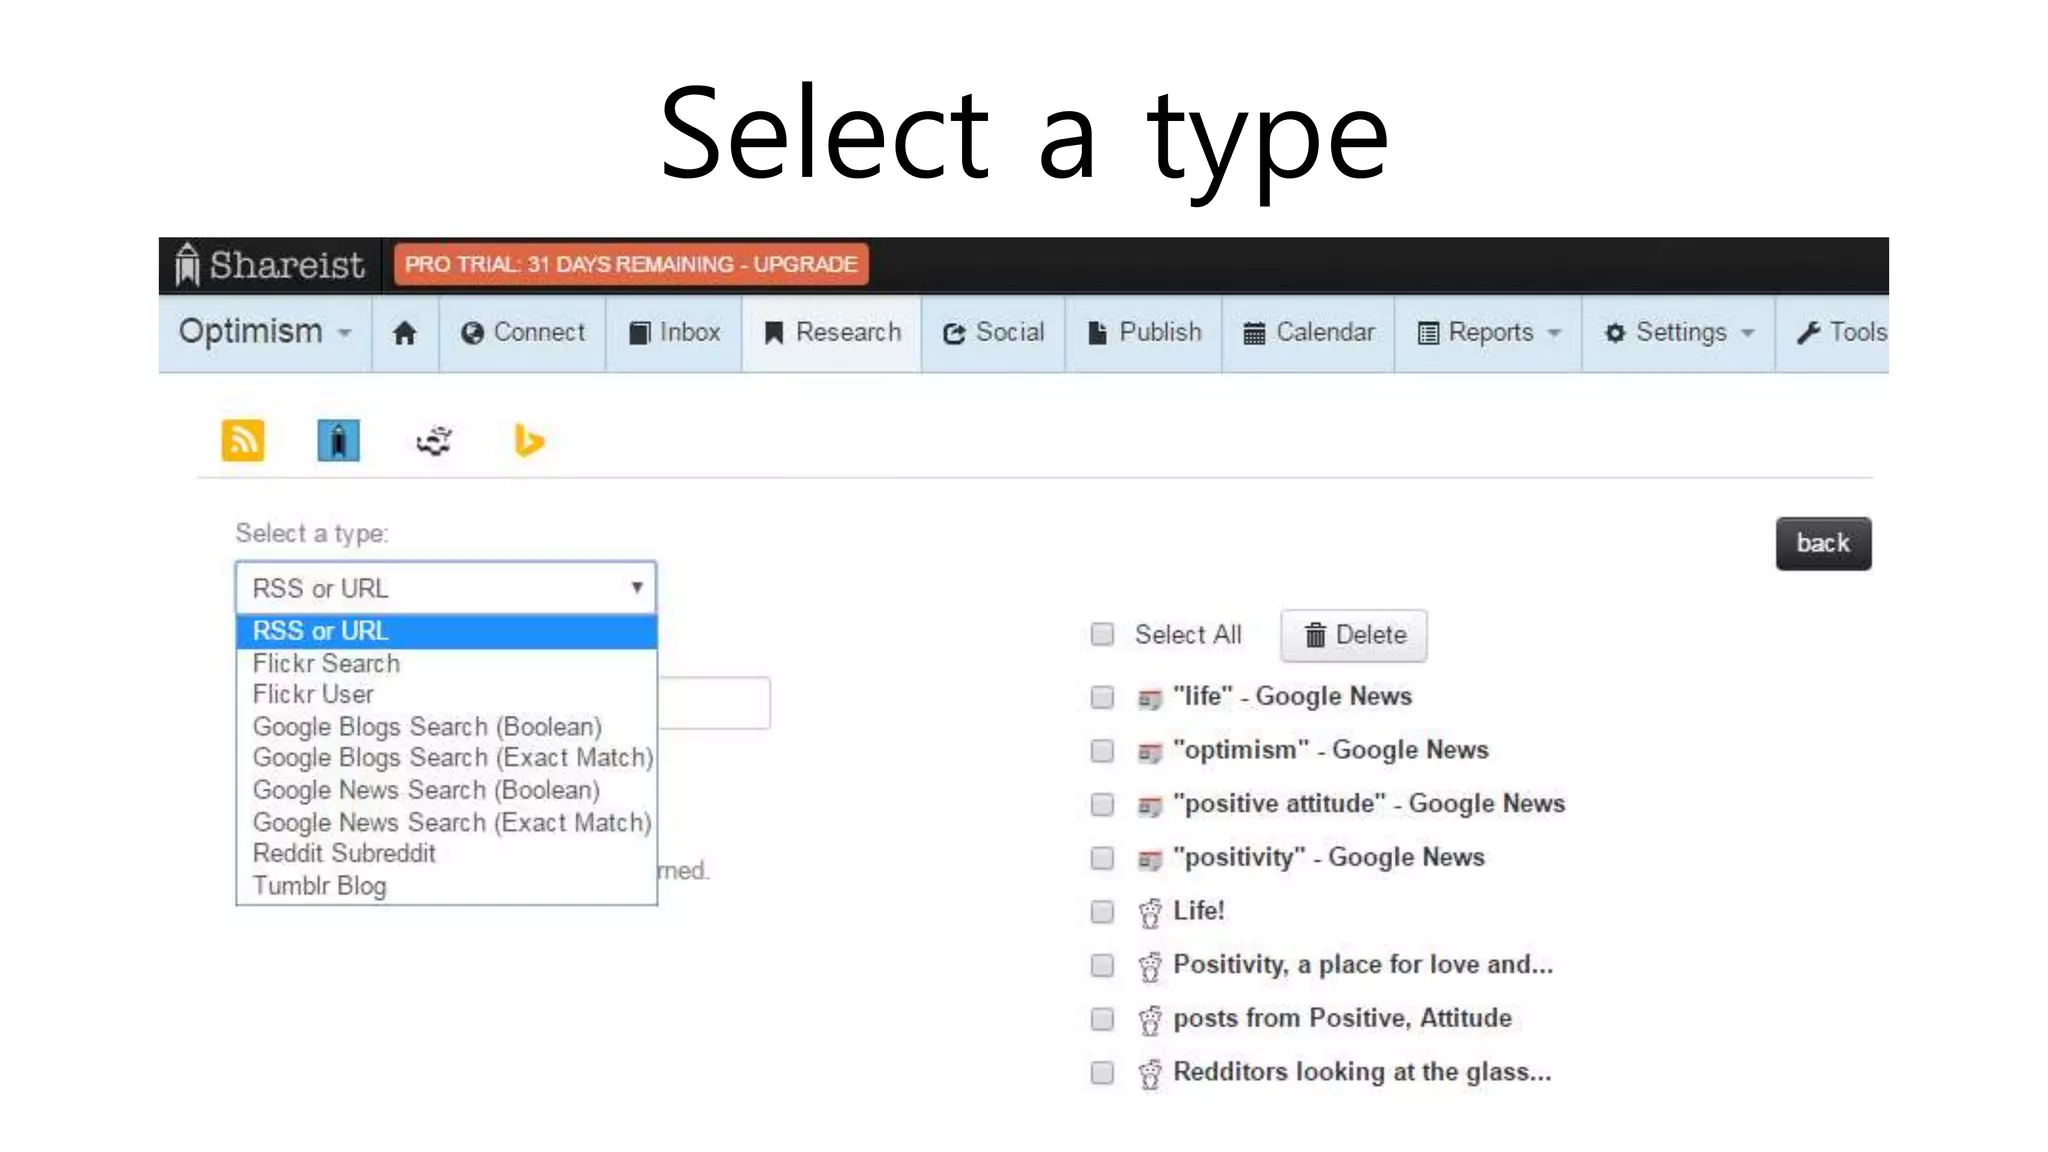
Task: Check the "positivity" - Google News box
Action: click(x=1102, y=858)
